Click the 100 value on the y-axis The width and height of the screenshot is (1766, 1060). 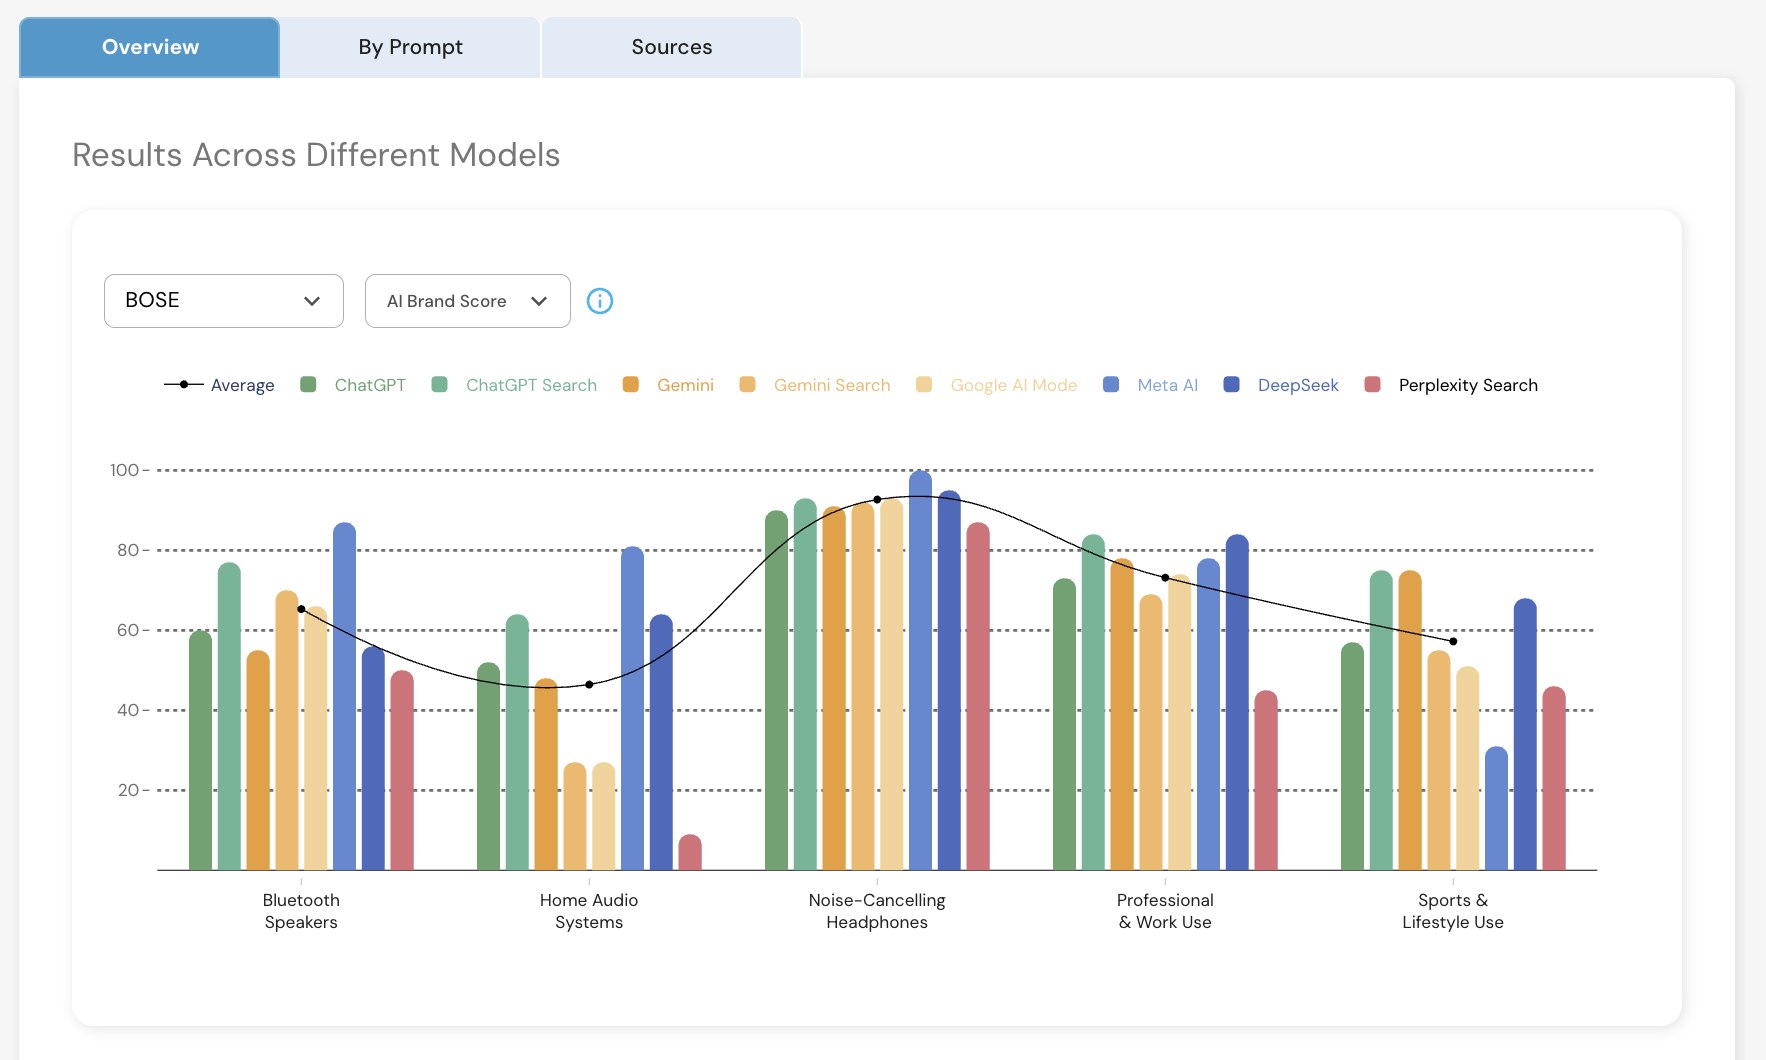124,470
